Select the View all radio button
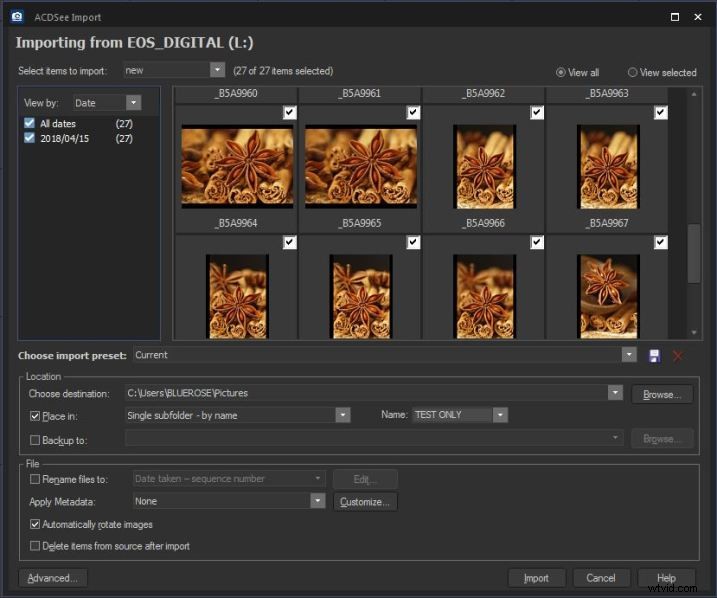 [560, 72]
